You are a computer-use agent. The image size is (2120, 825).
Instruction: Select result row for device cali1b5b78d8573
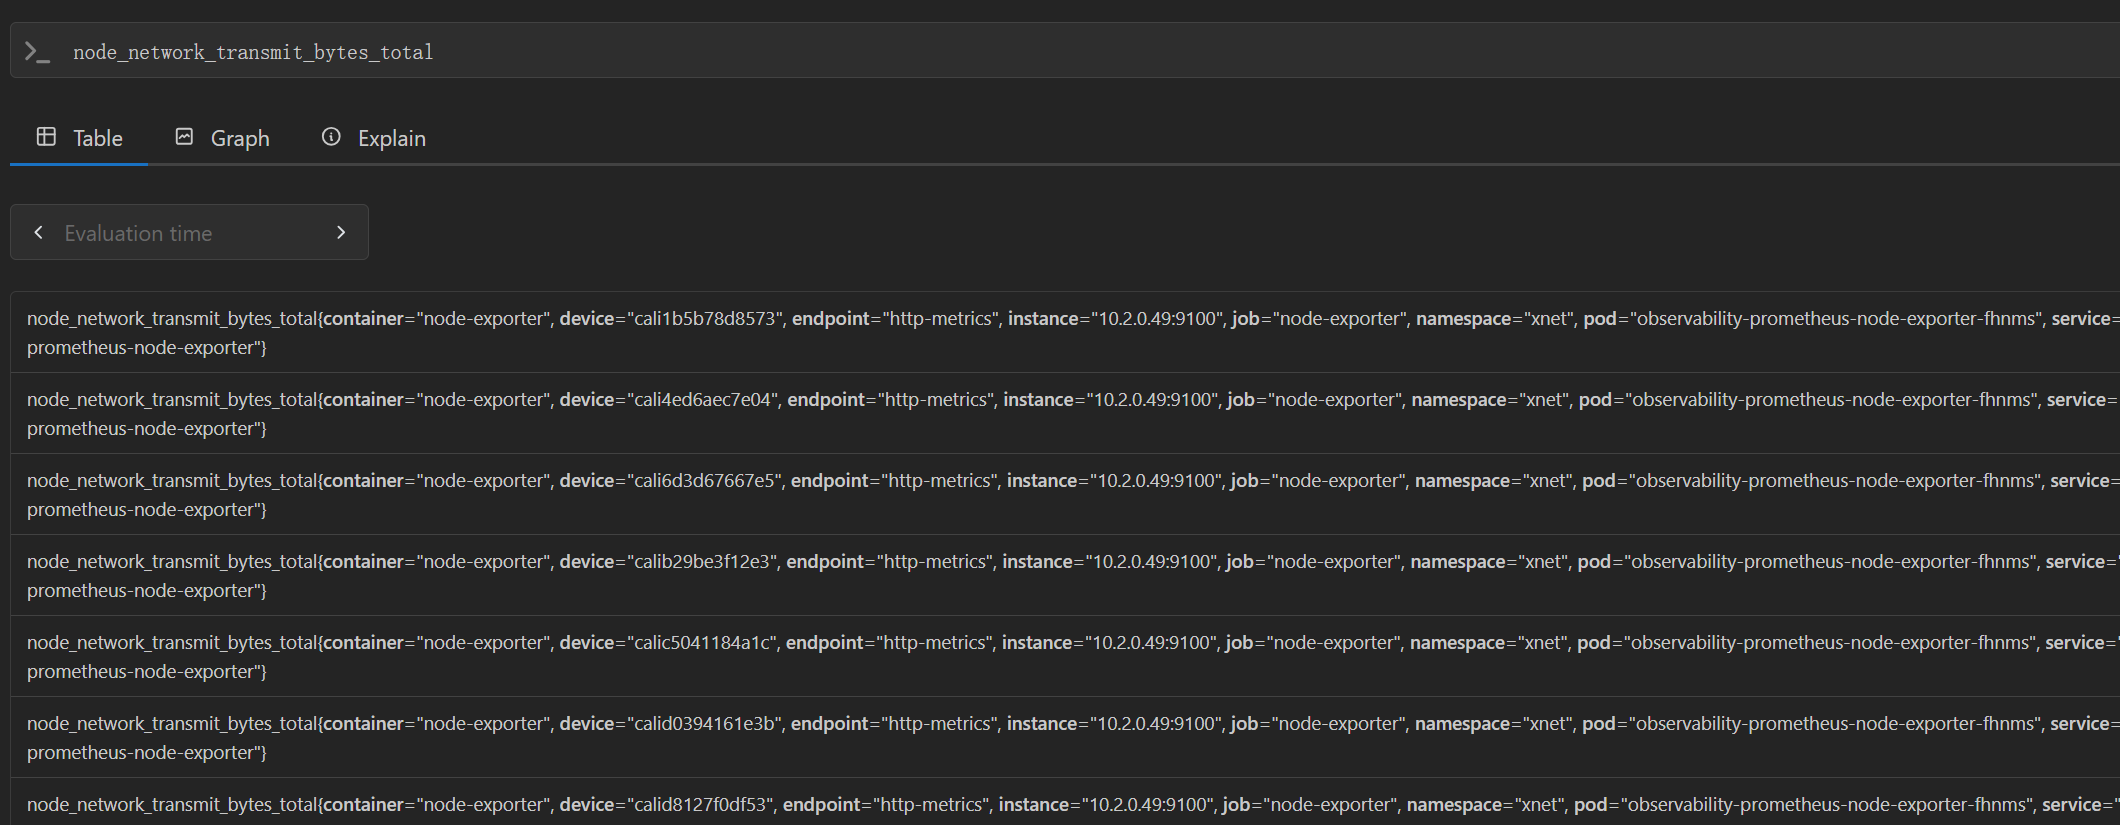click(1065, 333)
